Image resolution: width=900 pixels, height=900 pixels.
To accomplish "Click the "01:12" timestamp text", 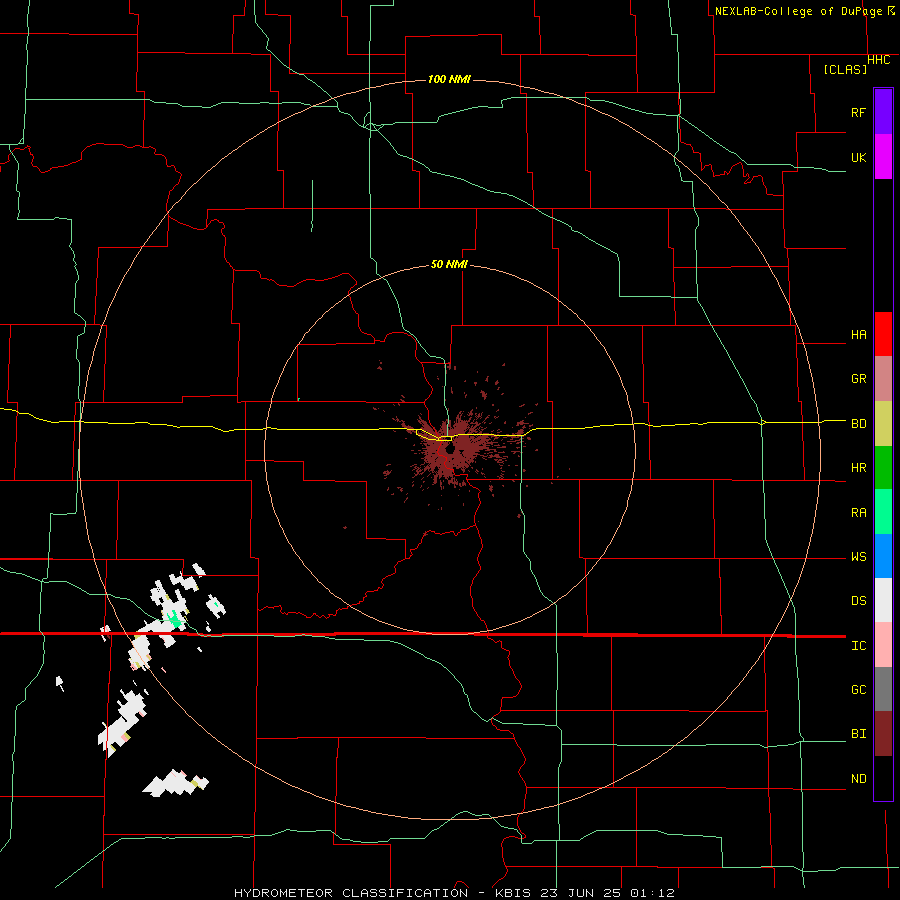I will pos(653,893).
